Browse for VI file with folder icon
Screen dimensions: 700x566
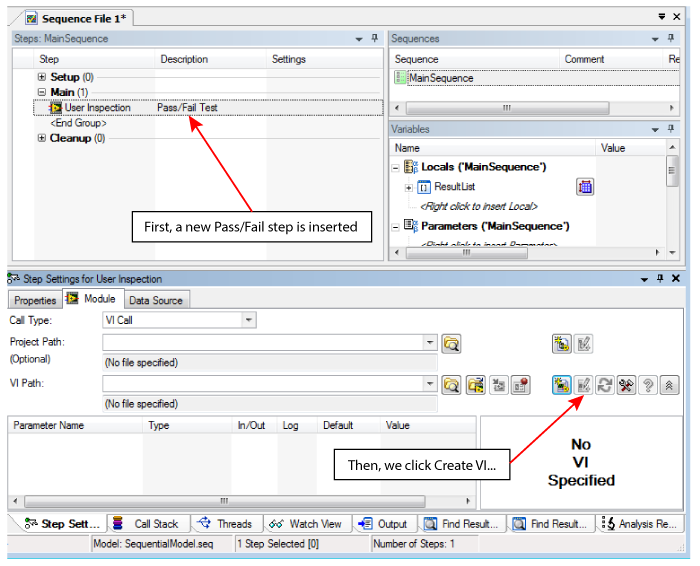point(451,385)
